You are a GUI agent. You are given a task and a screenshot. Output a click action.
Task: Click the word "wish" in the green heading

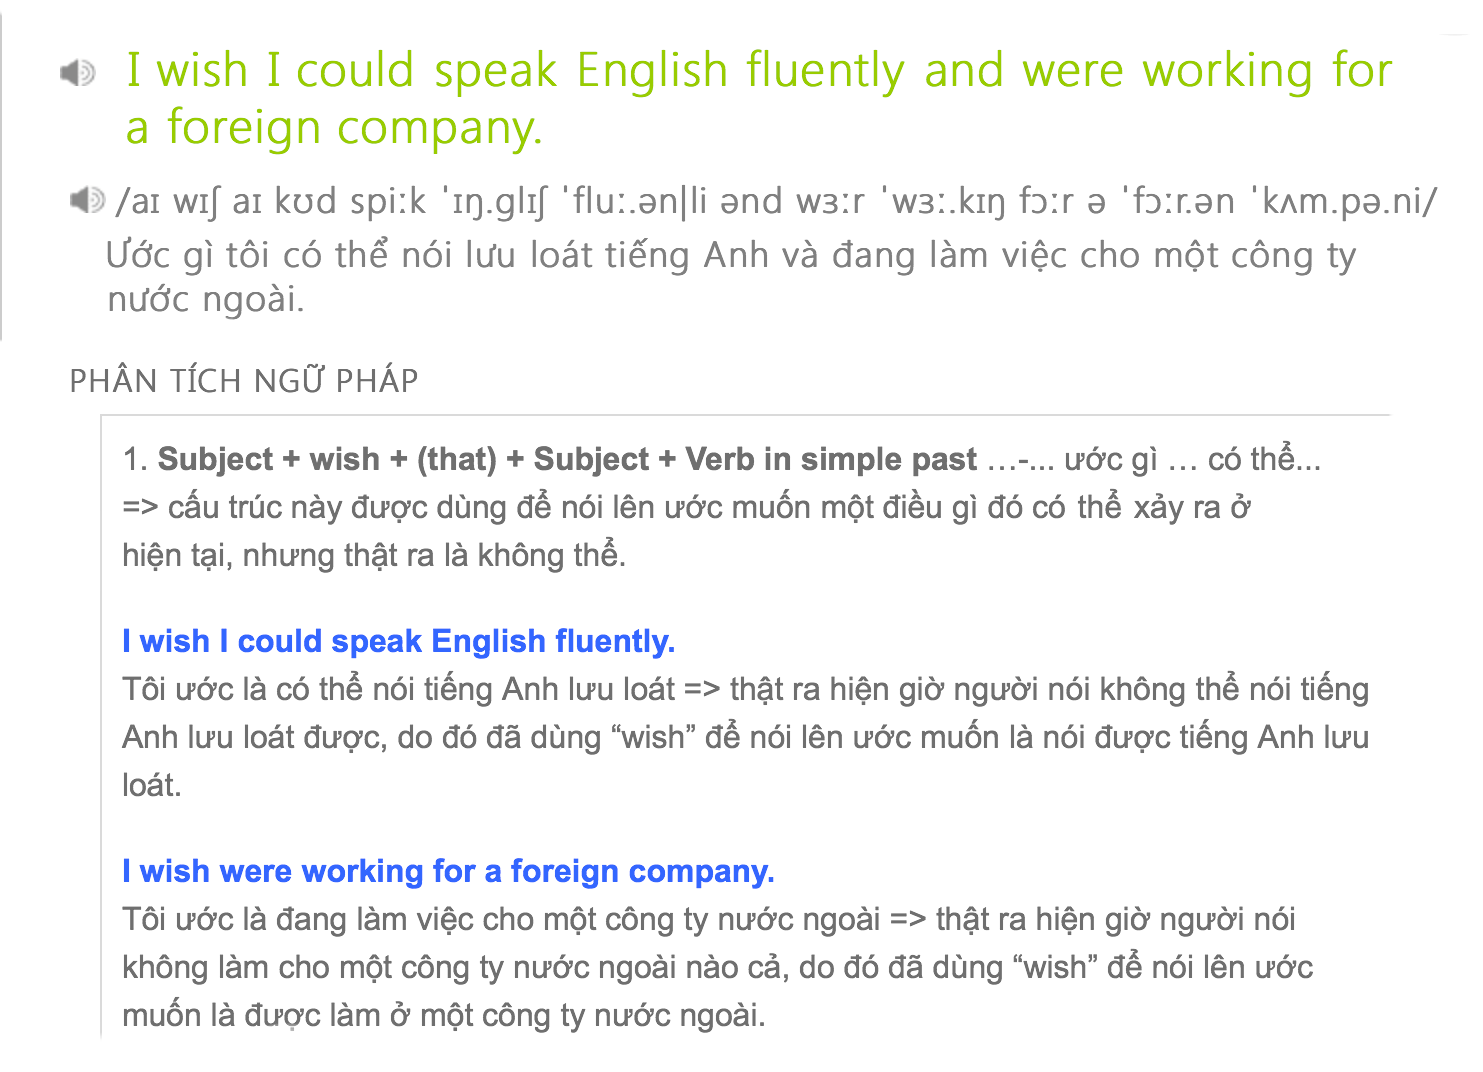click(202, 71)
